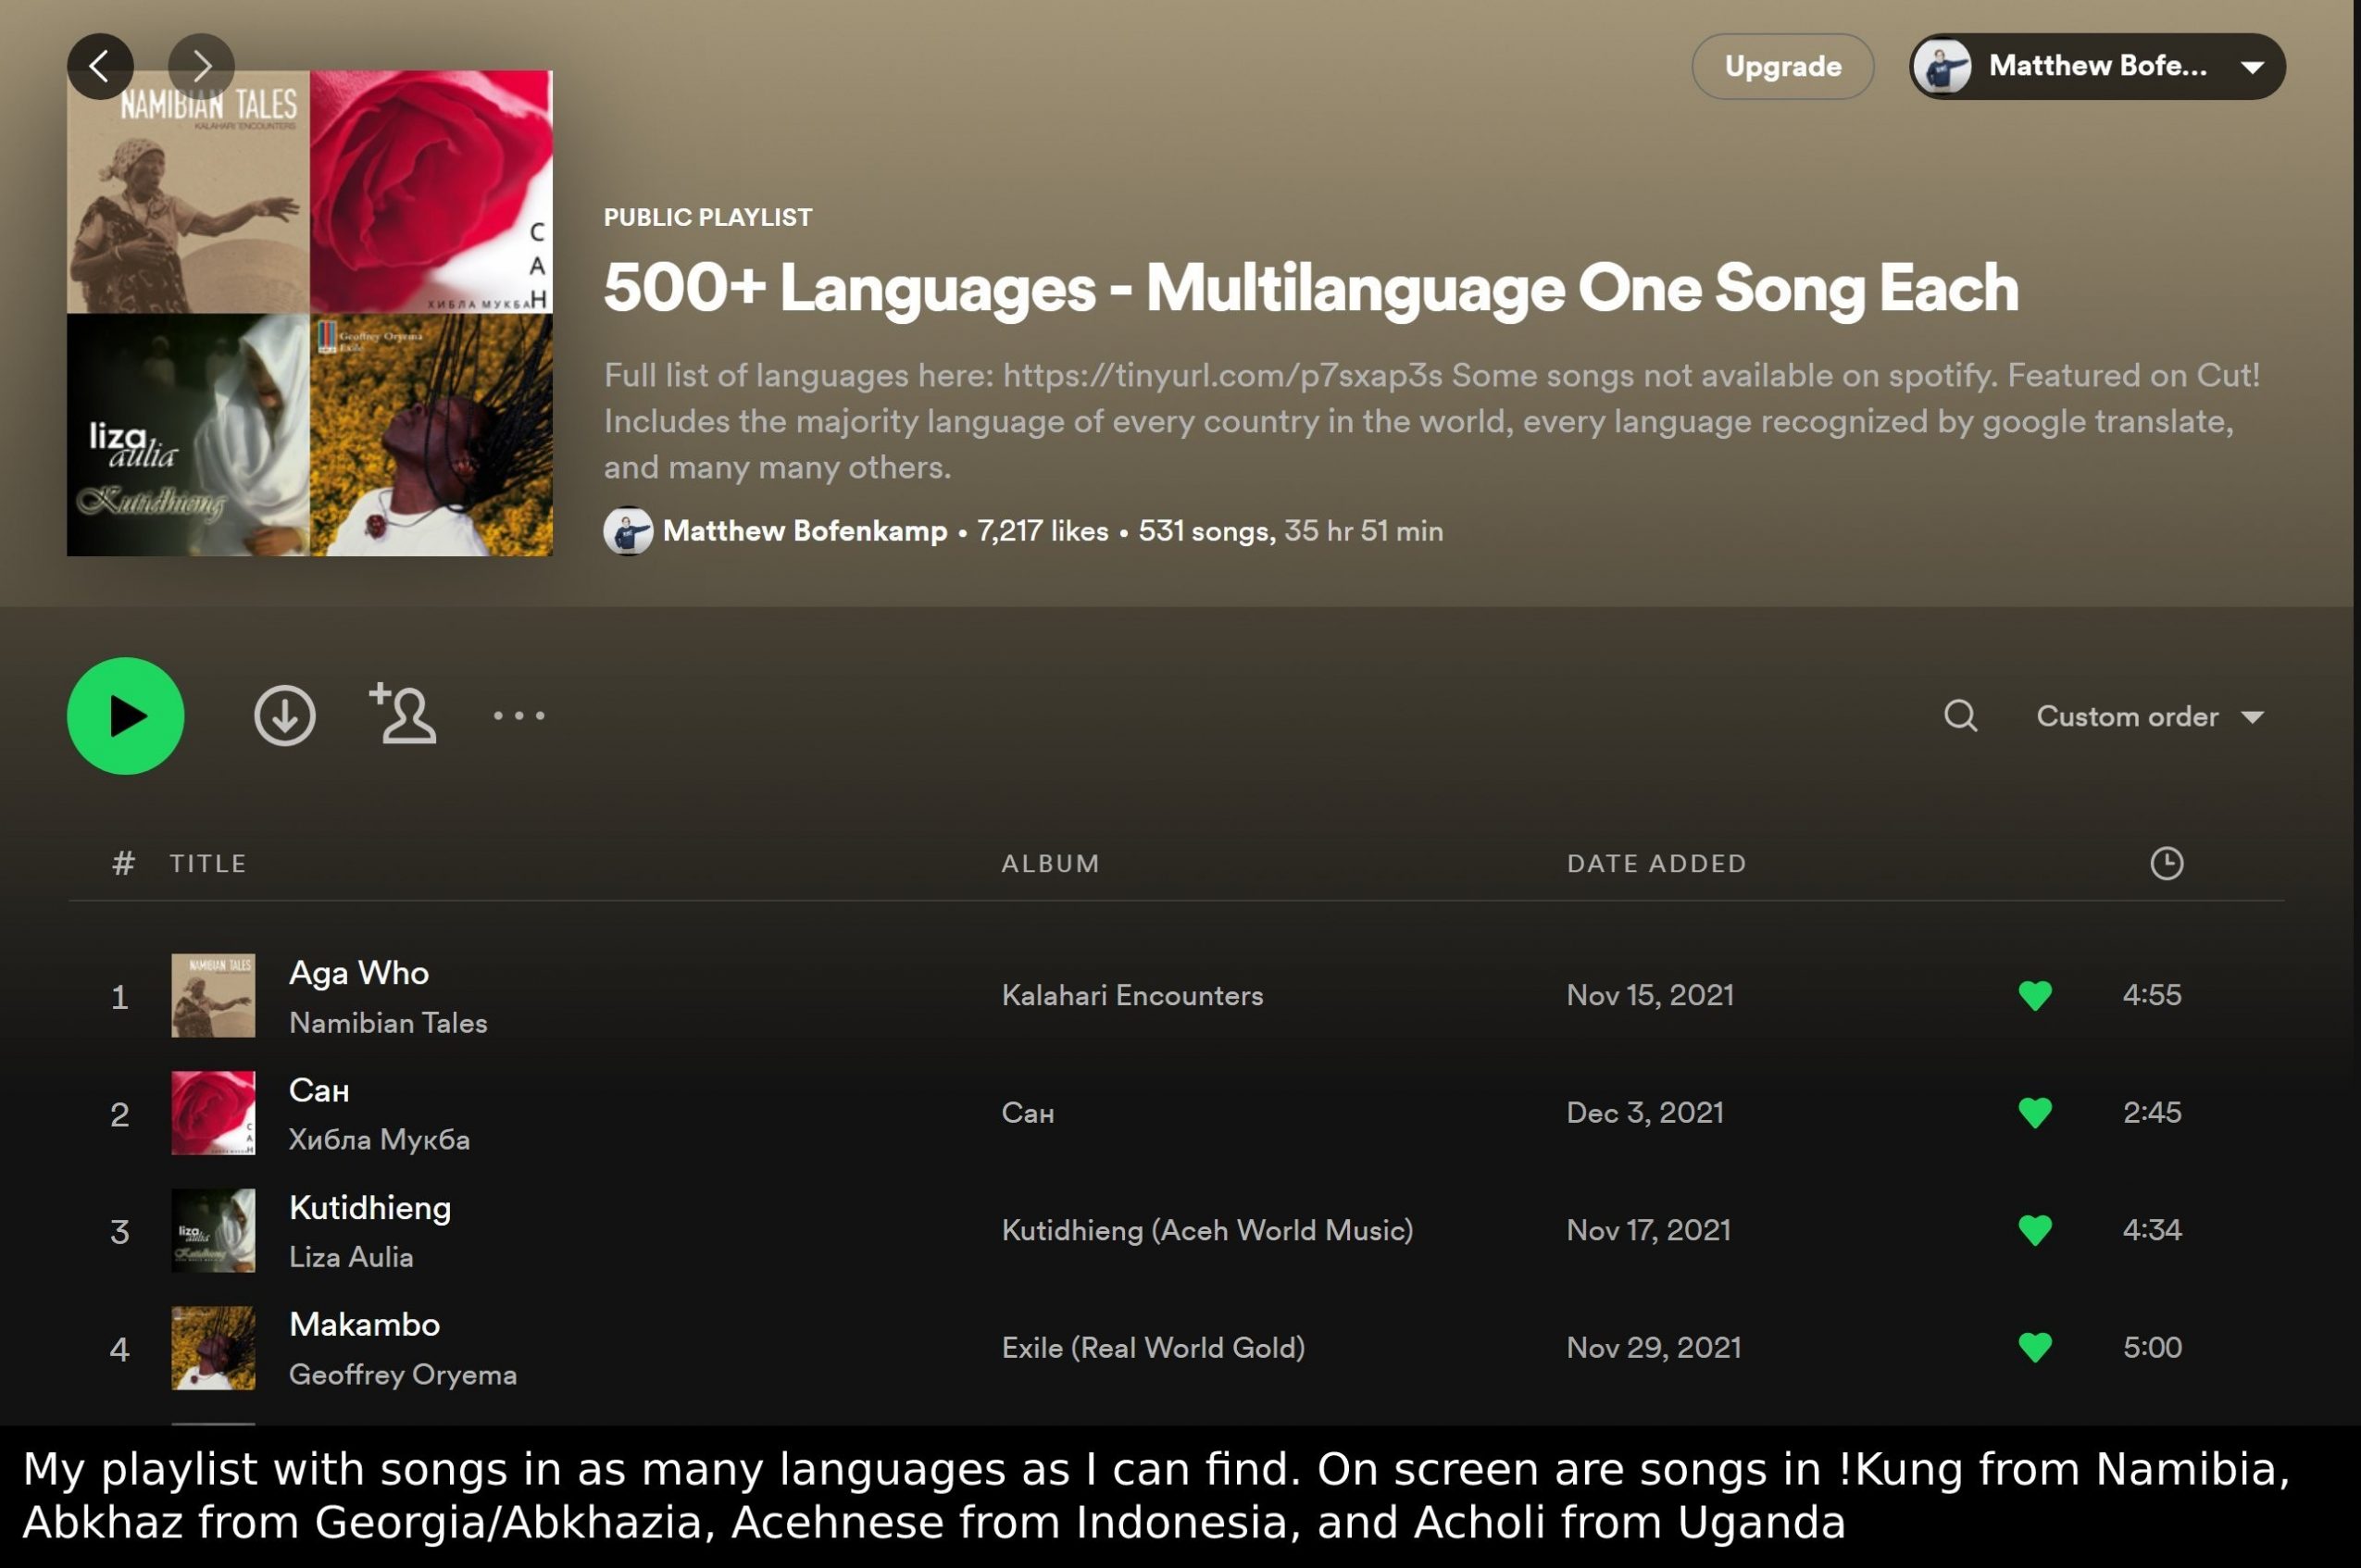Open the three-dot more options menu
Viewport: 2361px width, 1568px height.
coord(519,716)
